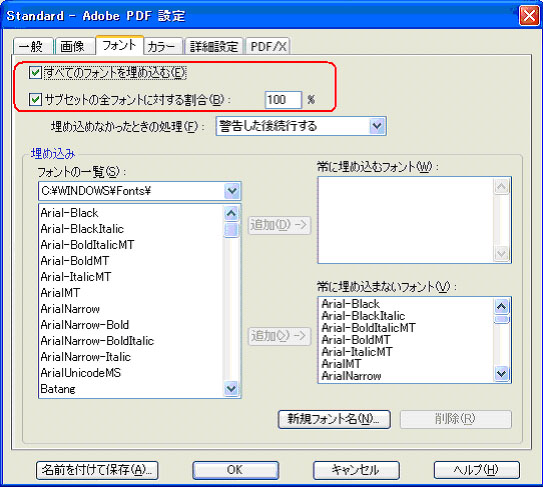543x487 pixels.
Task: Toggle サブセットの全フォントに対する割合 checkbox
Action: click(35, 100)
